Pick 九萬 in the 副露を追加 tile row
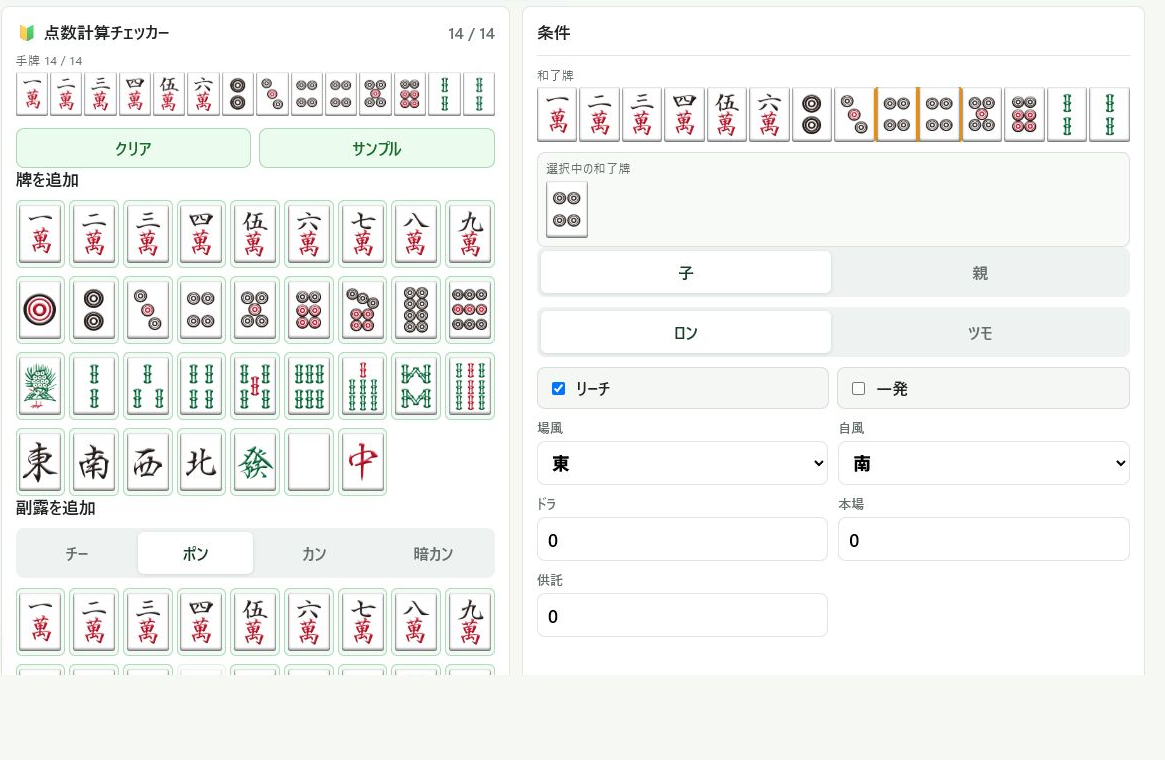The image size is (1165, 760). pos(470,623)
